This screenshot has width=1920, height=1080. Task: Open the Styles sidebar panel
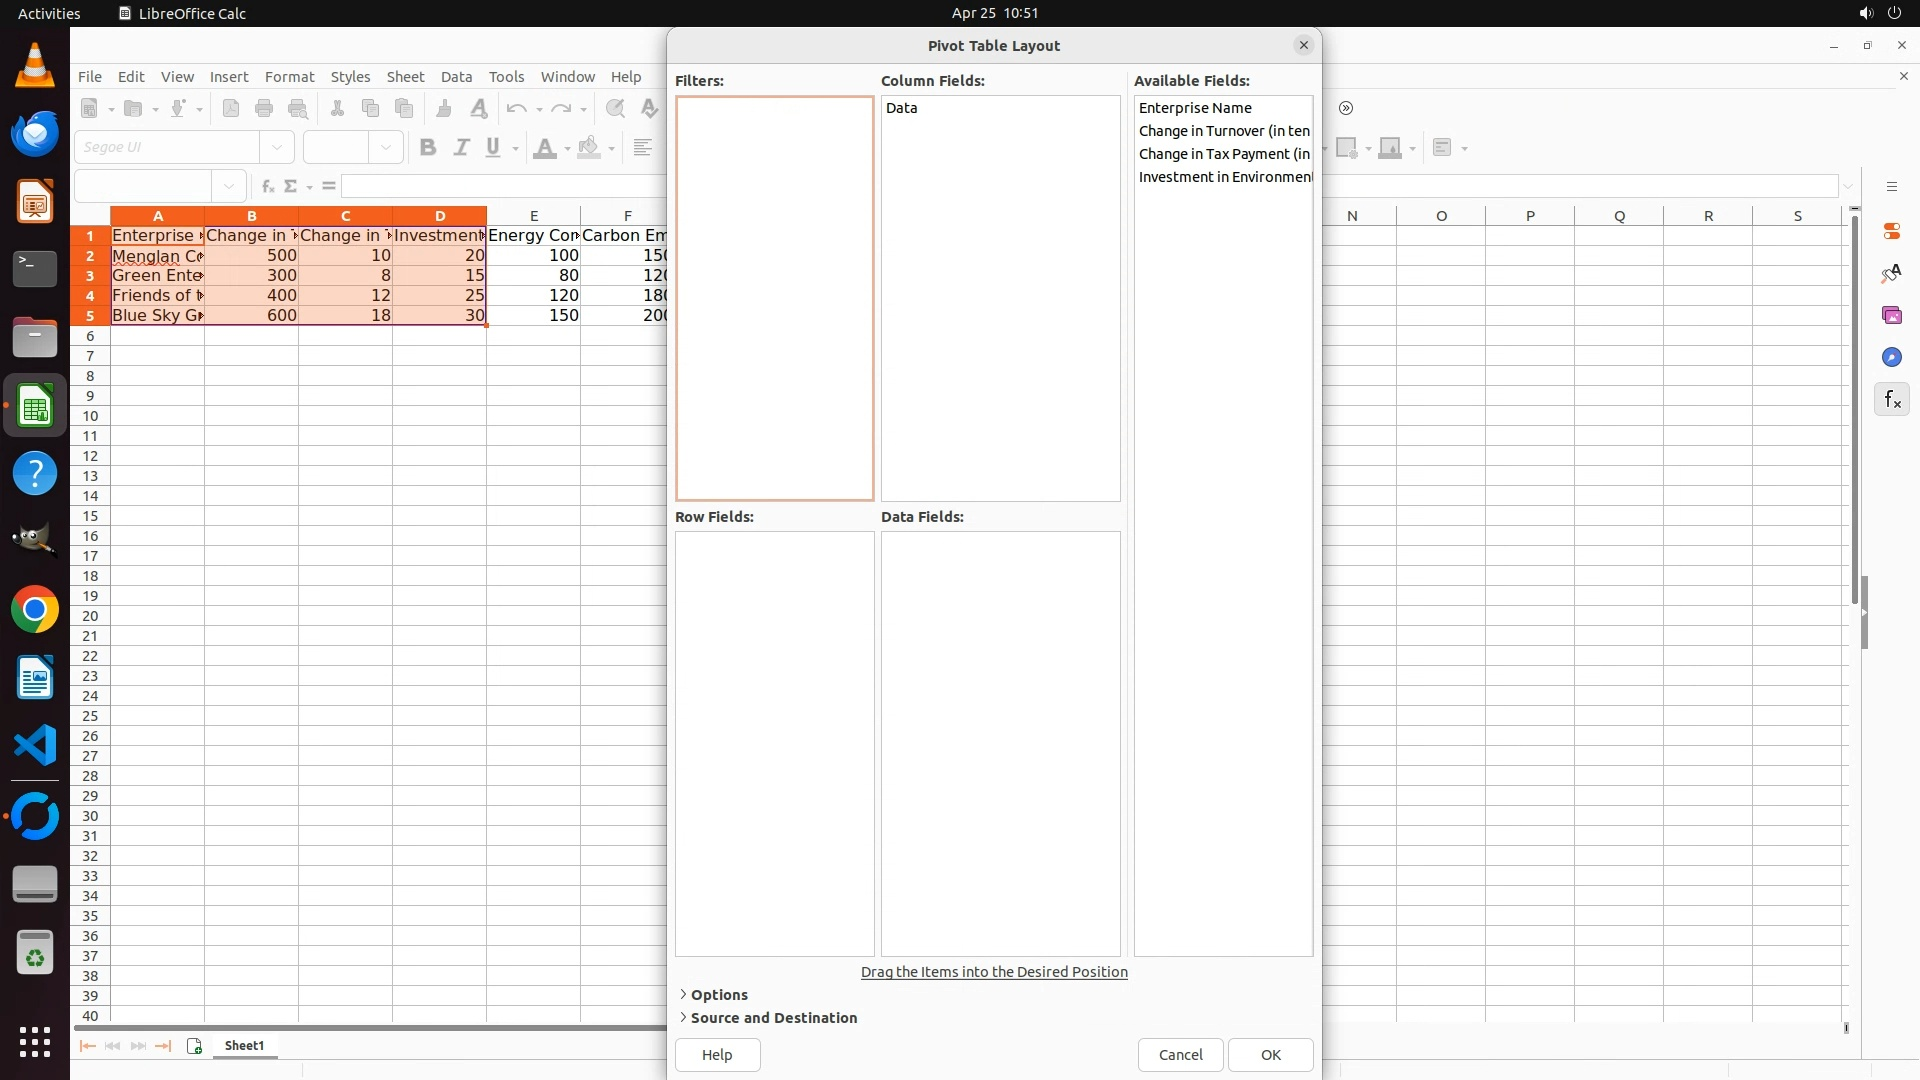[x=1891, y=273]
